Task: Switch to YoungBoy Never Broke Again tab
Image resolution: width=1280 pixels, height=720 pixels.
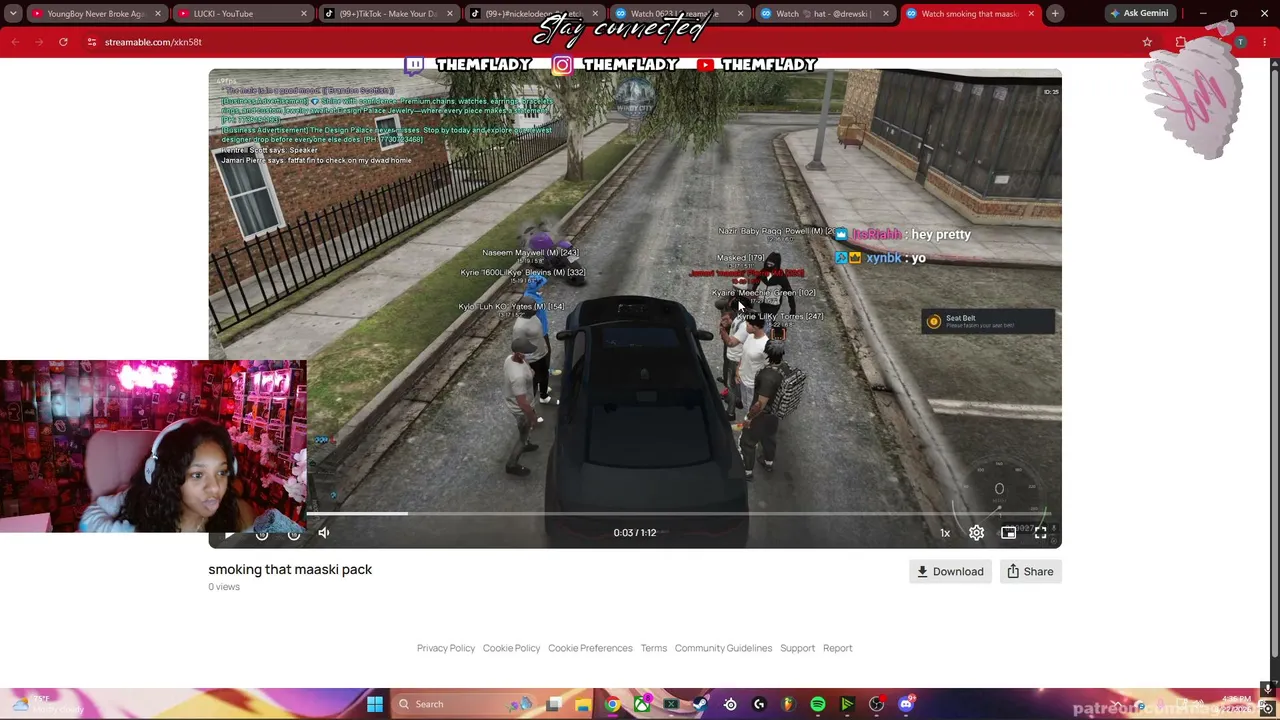Action: (95, 14)
